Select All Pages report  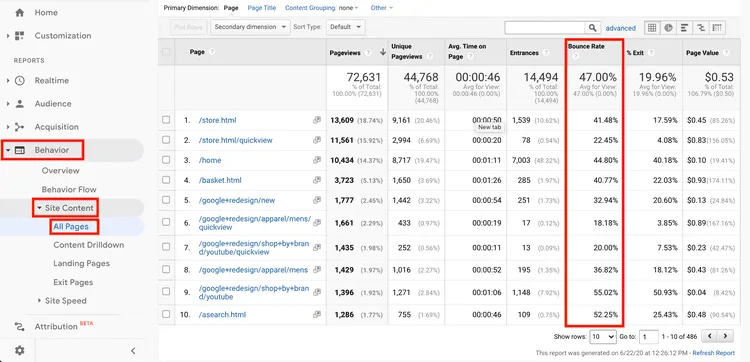[x=71, y=227]
